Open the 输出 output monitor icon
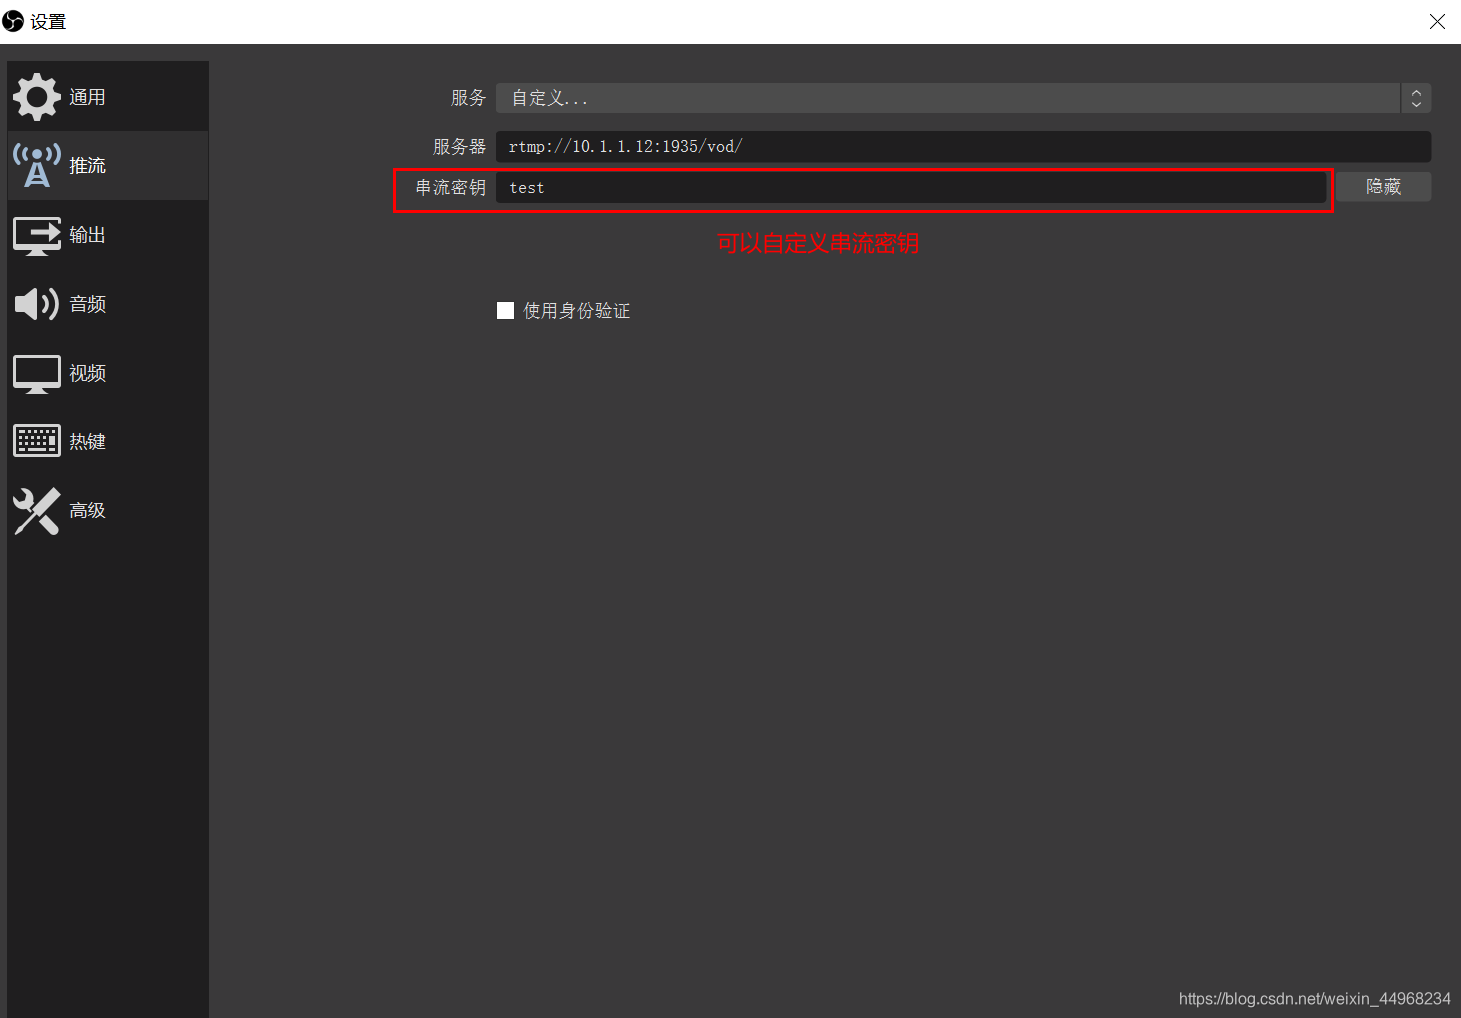1461x1018 pixels. [x=37, y=235]
